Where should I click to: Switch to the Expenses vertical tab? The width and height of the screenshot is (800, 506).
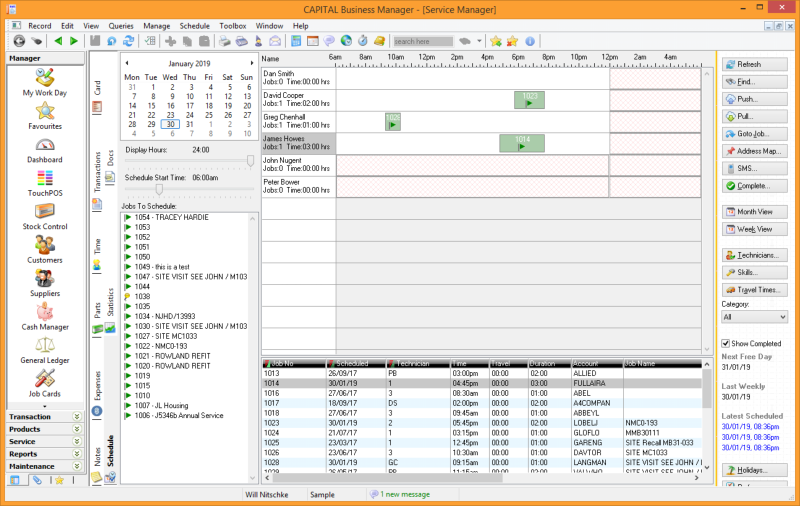[x=97, y=393]
